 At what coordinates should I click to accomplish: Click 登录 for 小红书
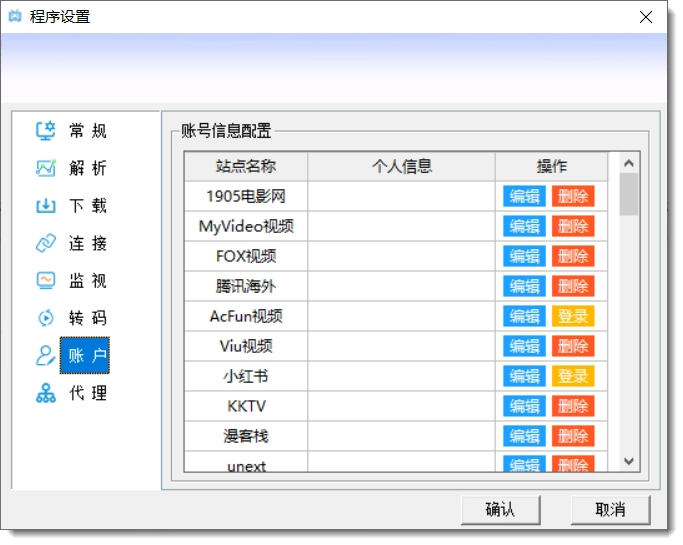point(573,376)
